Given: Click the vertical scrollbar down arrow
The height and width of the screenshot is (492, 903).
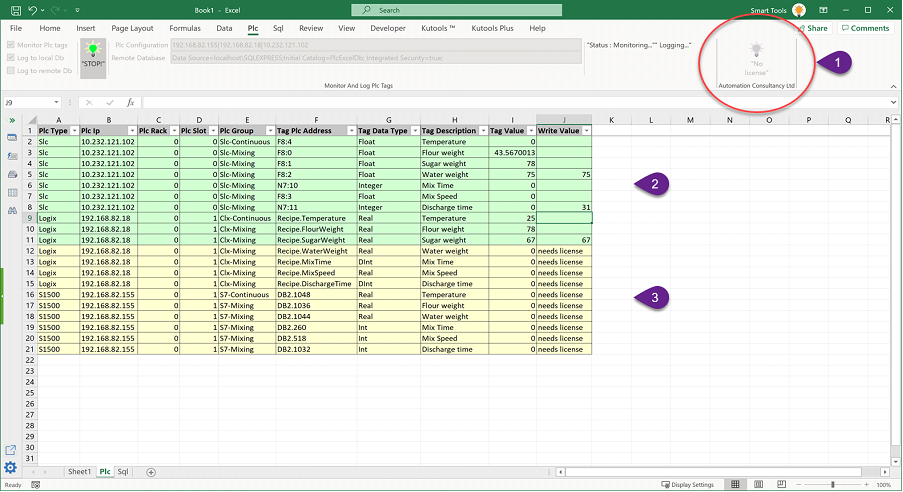Looking at the screenshot, I should (x=896, y=462).
